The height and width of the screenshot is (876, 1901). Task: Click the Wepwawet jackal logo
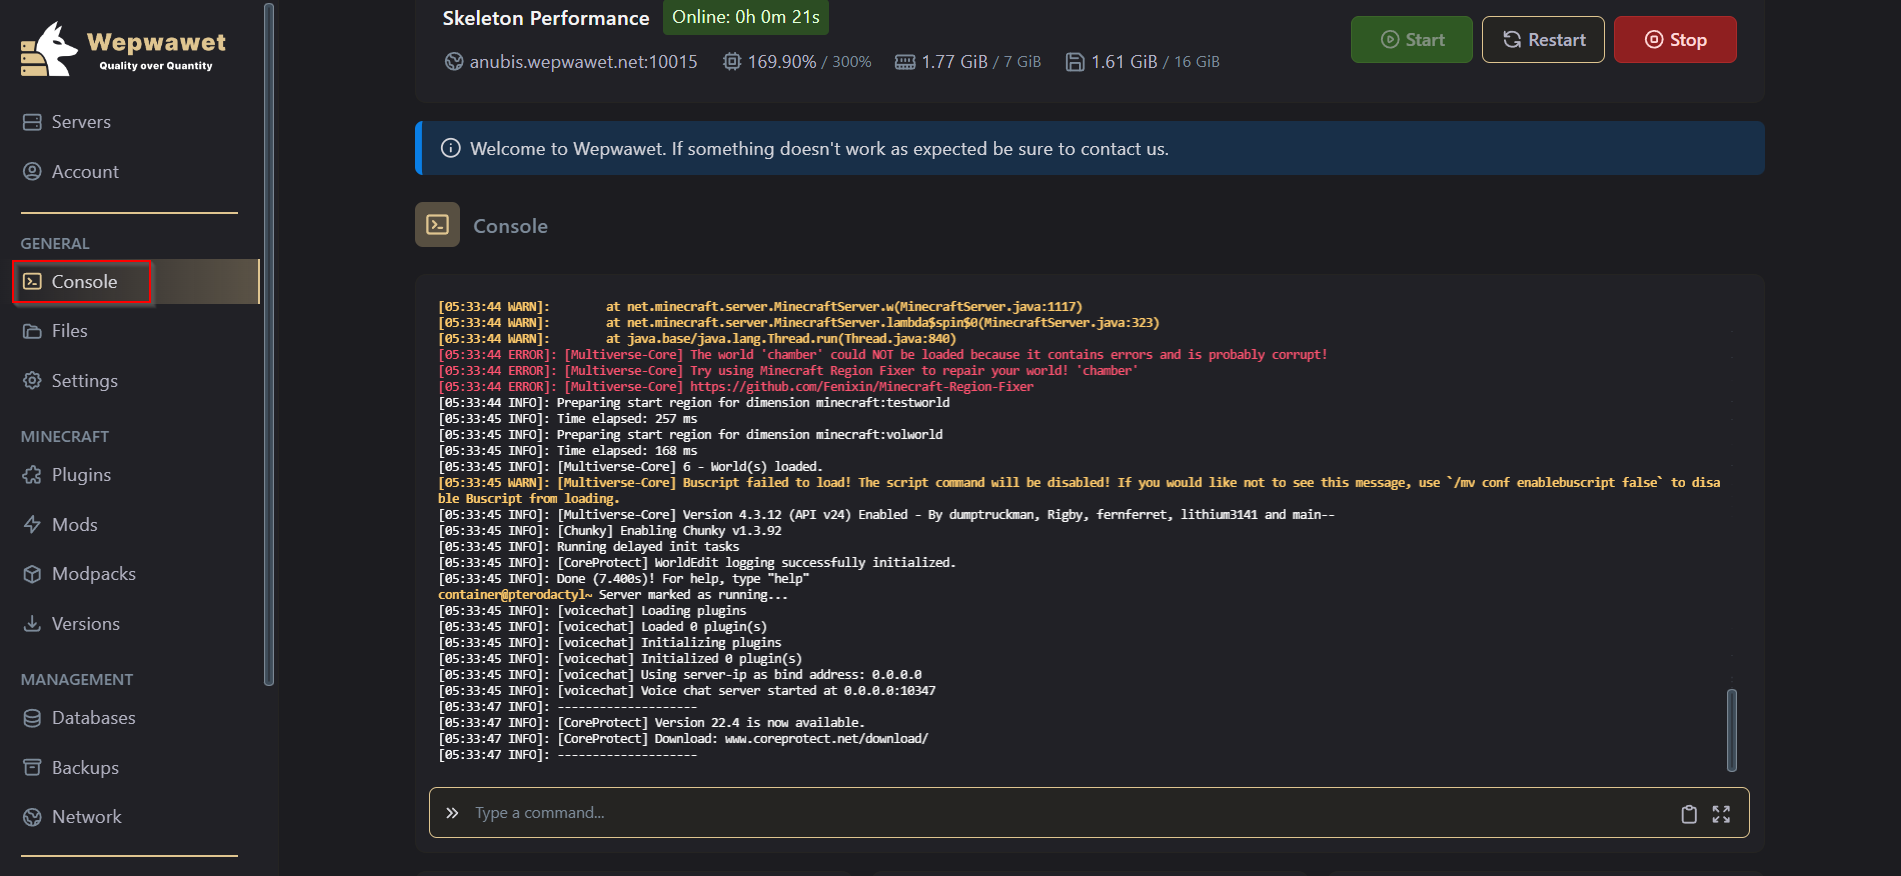48,50
